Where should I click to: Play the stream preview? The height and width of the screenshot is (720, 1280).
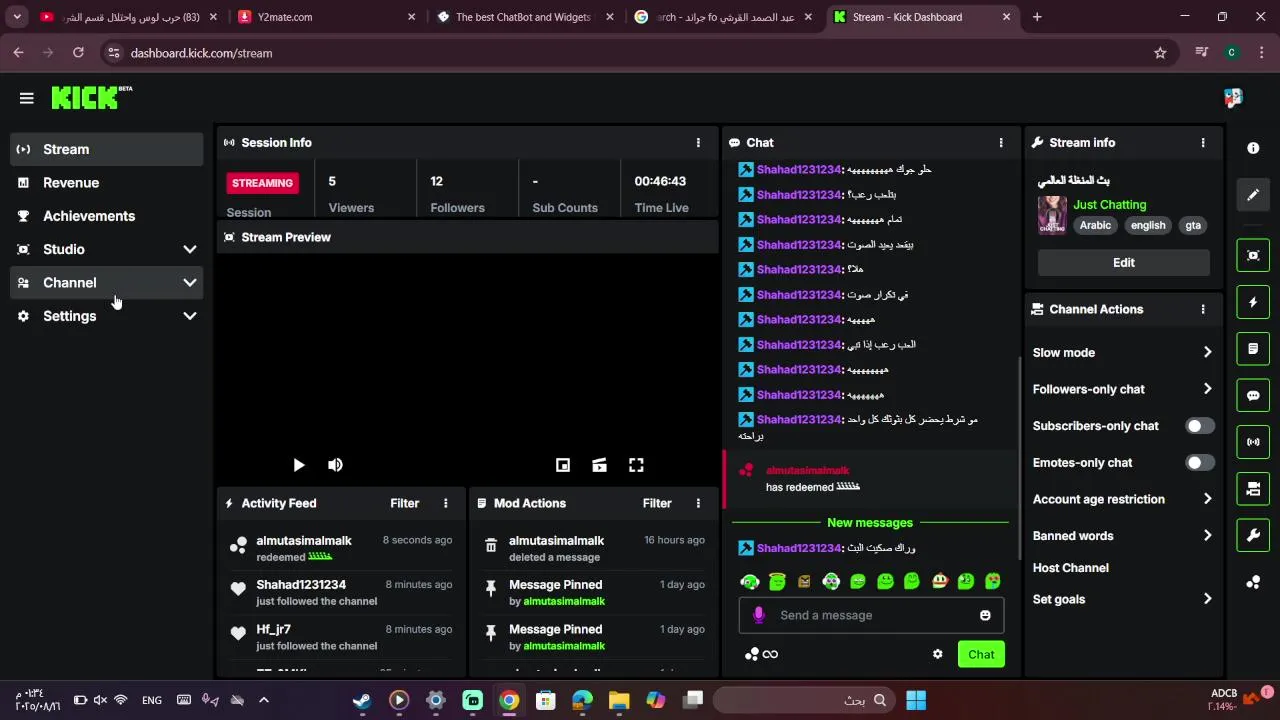(x=298, y=465)
